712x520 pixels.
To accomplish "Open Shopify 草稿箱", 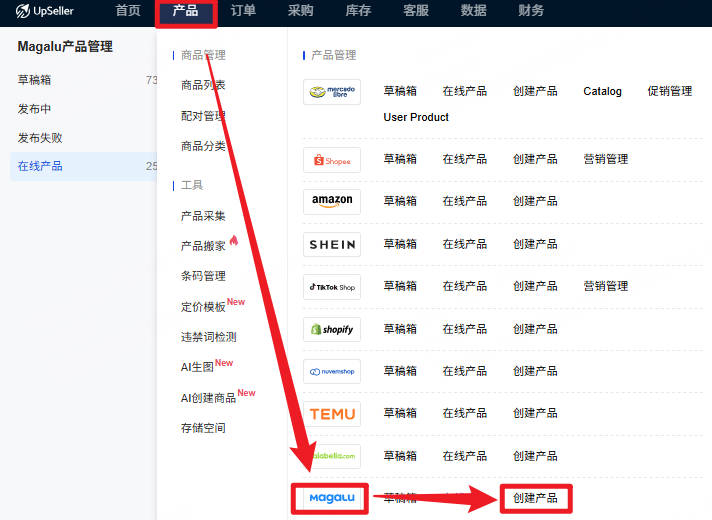I will [400, 329].
